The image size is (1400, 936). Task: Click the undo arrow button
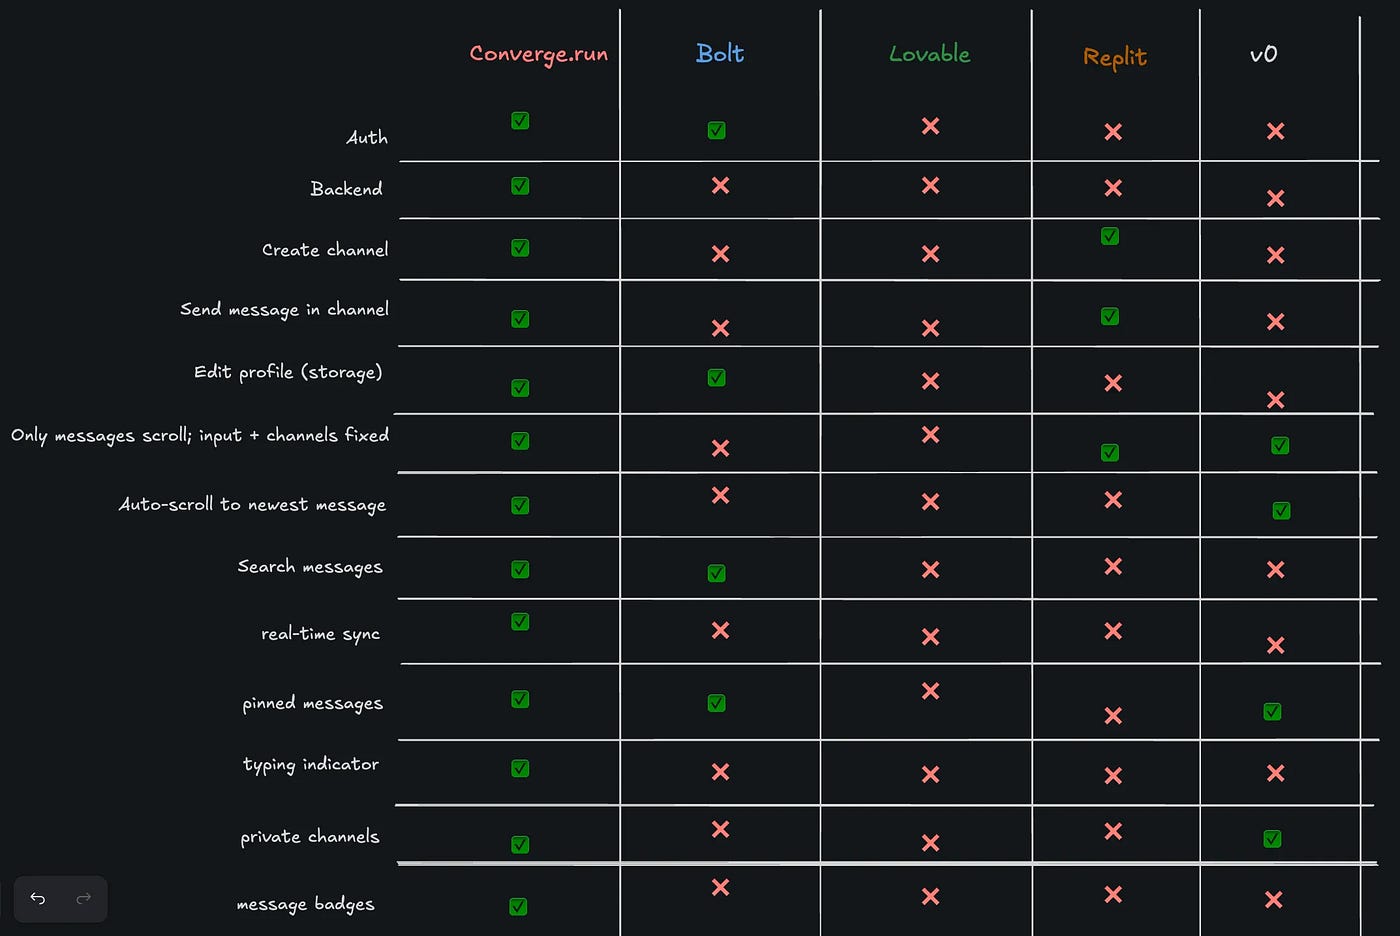point(38,898)
